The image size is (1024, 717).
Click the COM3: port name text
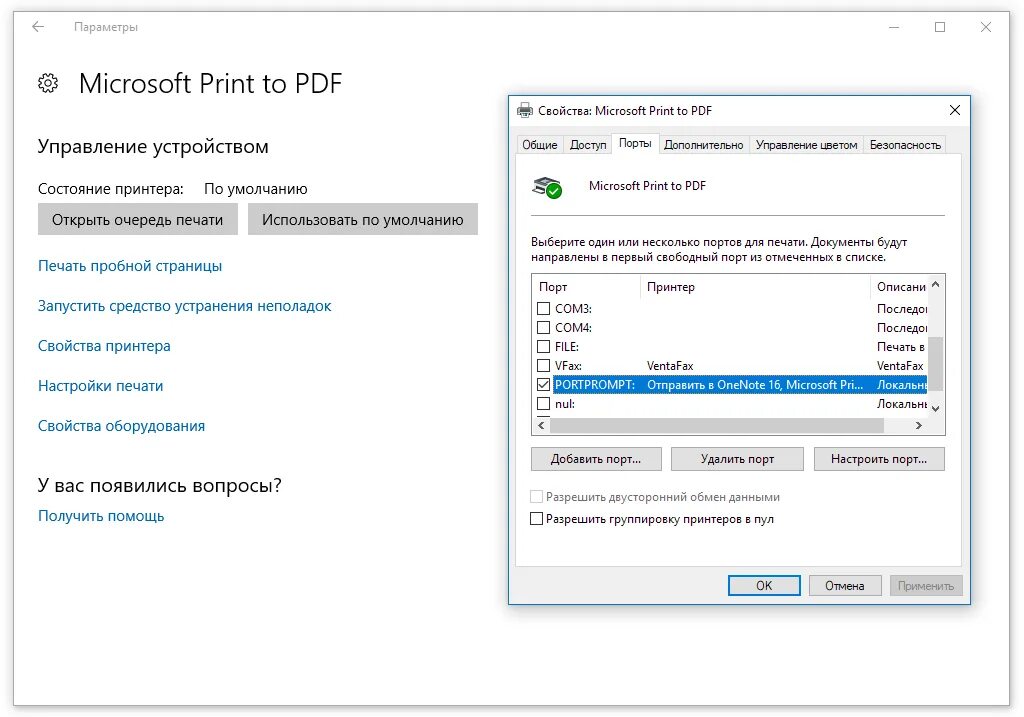(x=573, y=308)
